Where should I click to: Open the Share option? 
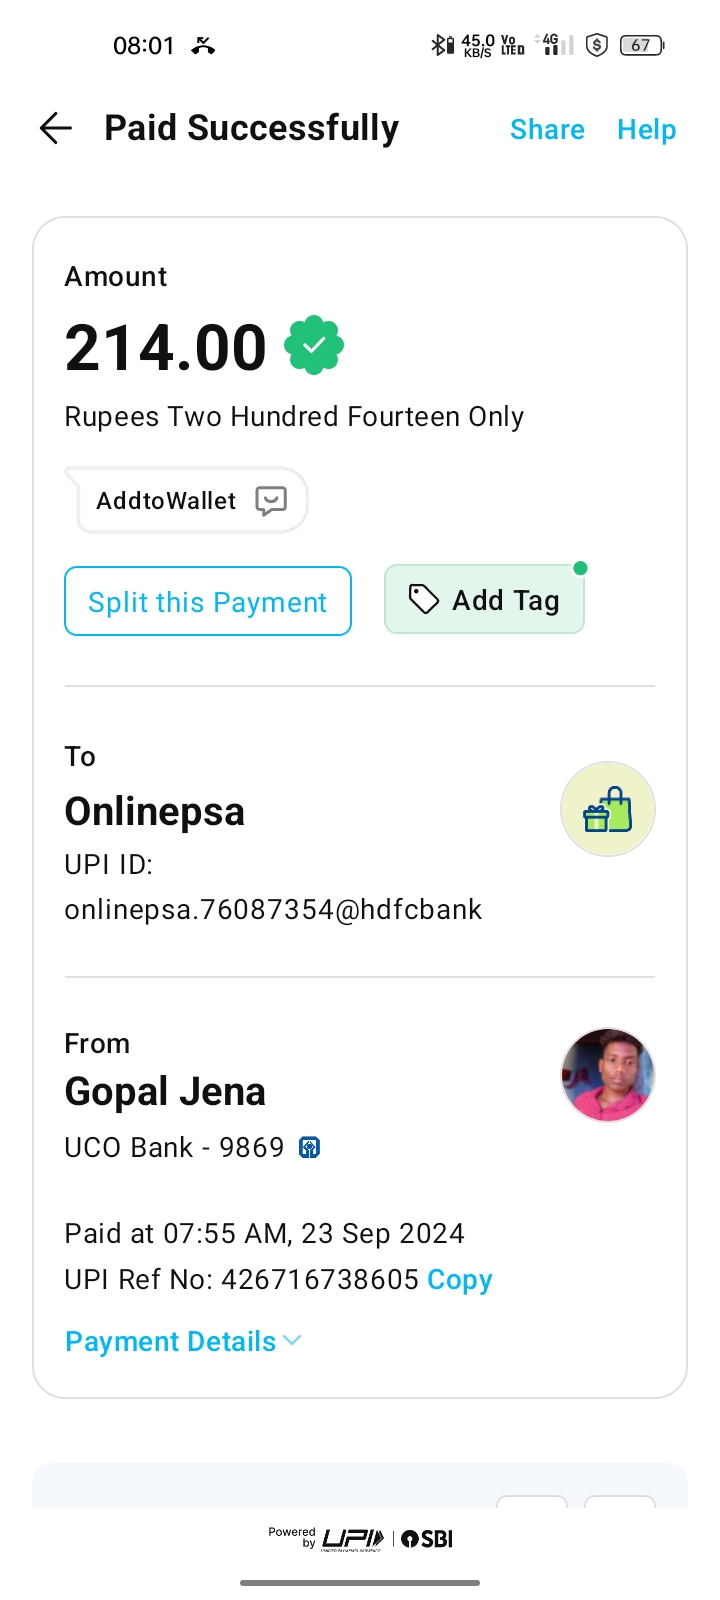pyautogui.click(x=547, y=129)
